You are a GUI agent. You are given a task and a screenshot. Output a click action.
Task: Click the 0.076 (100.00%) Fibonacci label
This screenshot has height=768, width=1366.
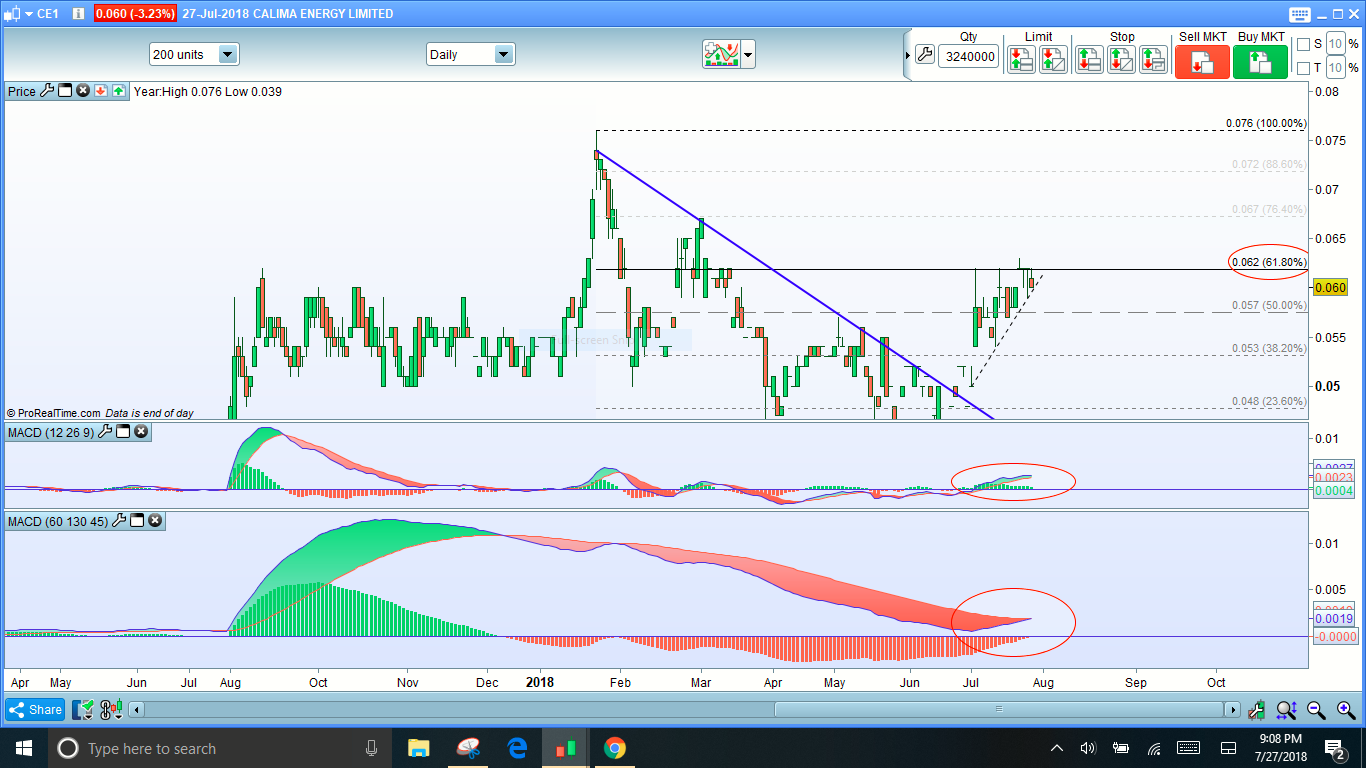click(x=1266, y=124)
